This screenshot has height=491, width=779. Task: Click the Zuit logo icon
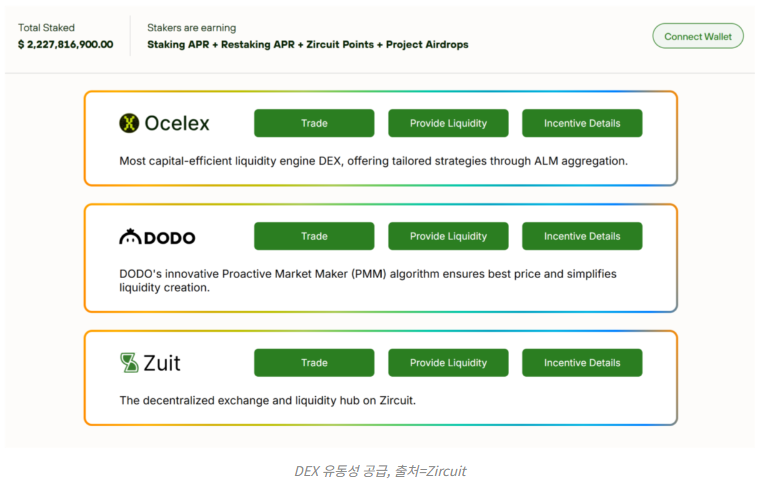point(128,363)
